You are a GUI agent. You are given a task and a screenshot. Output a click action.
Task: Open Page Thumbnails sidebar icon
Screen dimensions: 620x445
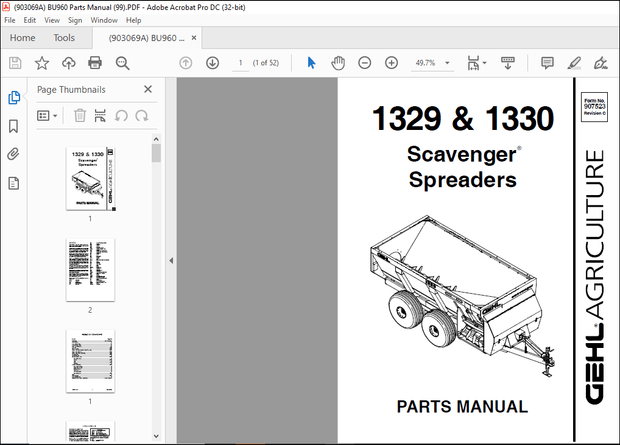[14, 97]
